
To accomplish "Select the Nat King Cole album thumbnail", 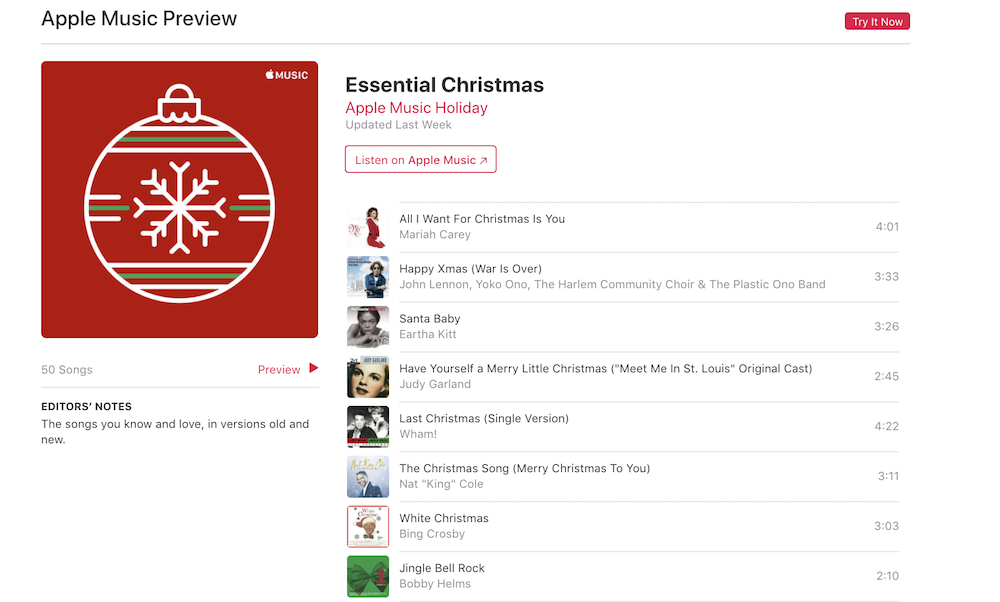I will pyautogui.click(x=367, y=477).
